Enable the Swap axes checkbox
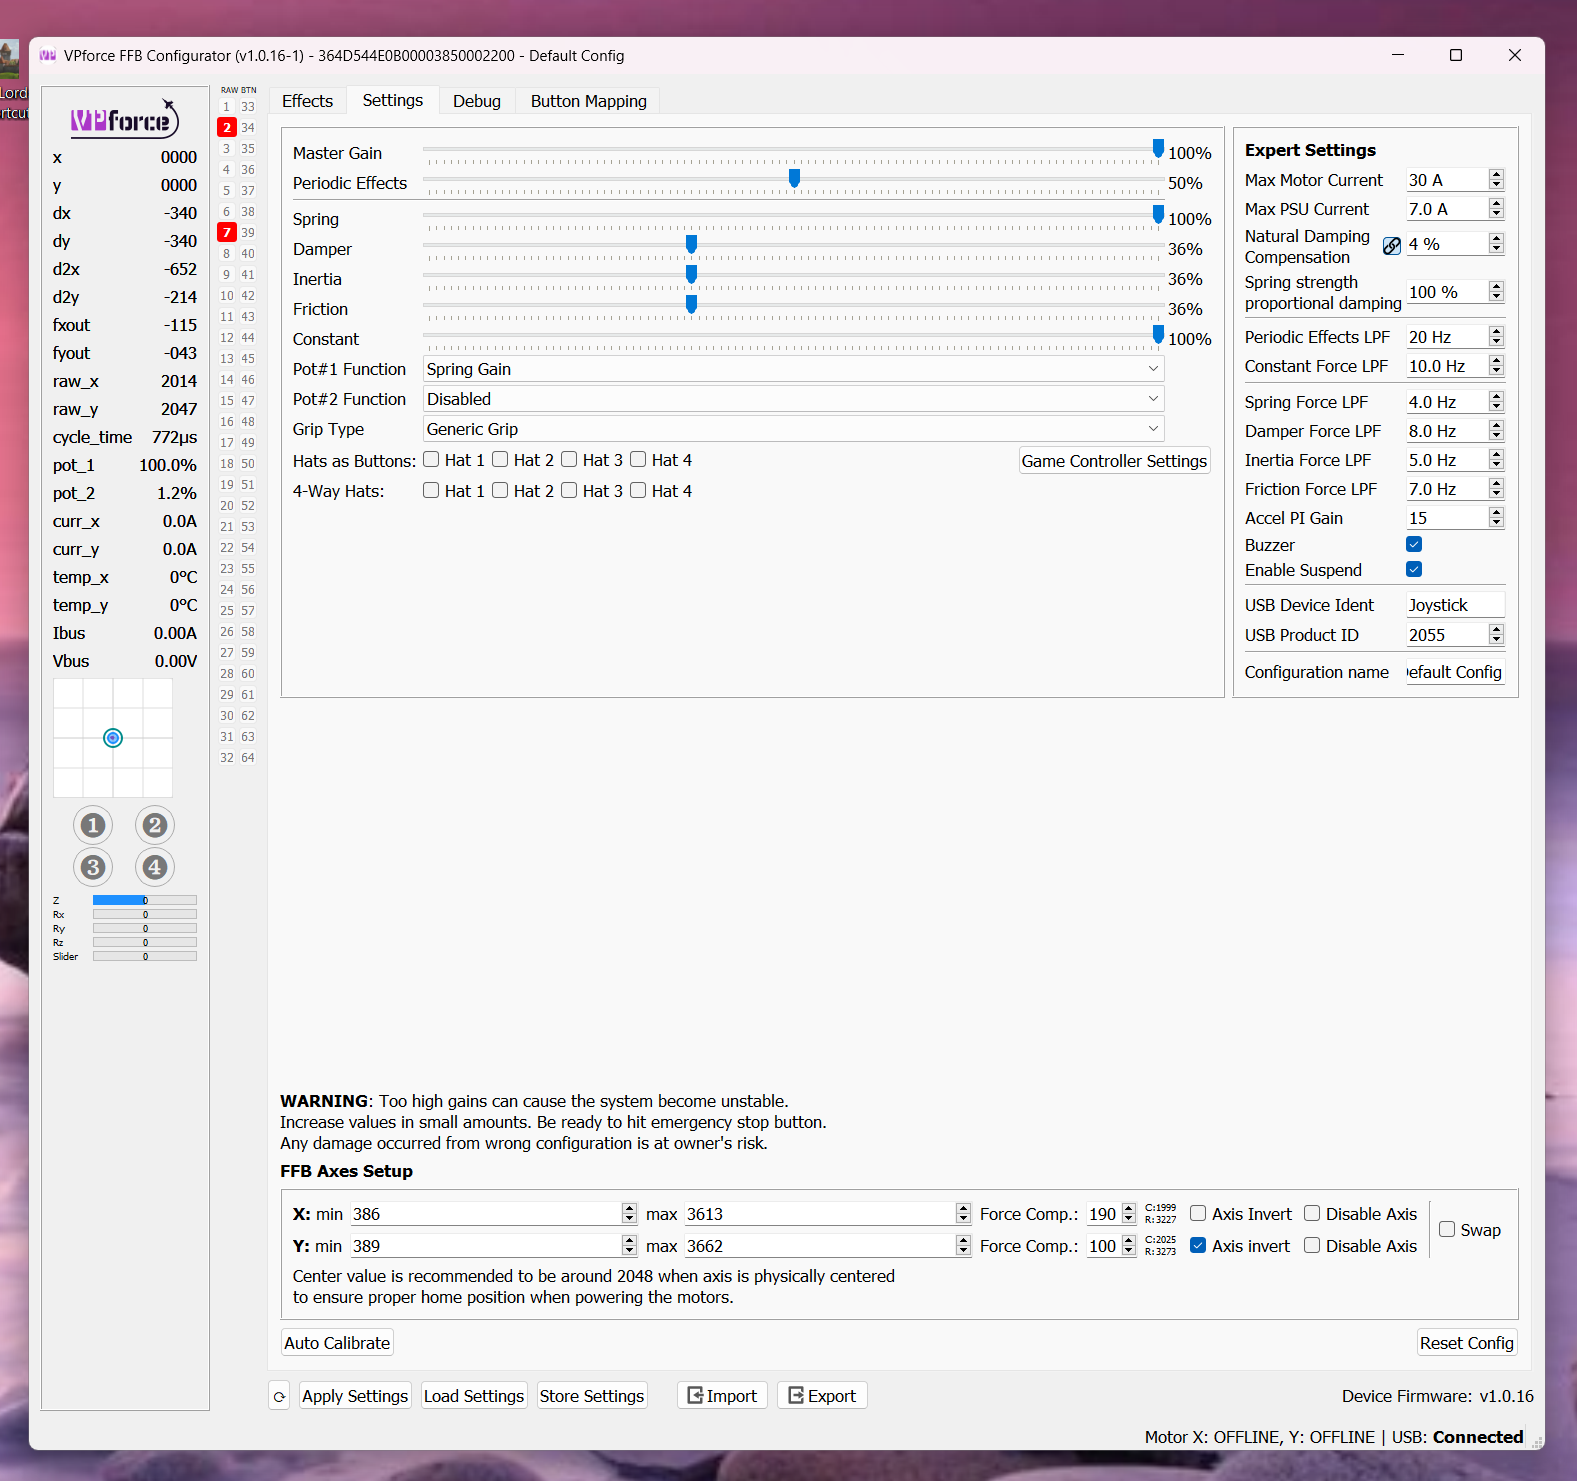The width and height of the screenshot is (1577, 1481). click(x=1447, y=1230)
